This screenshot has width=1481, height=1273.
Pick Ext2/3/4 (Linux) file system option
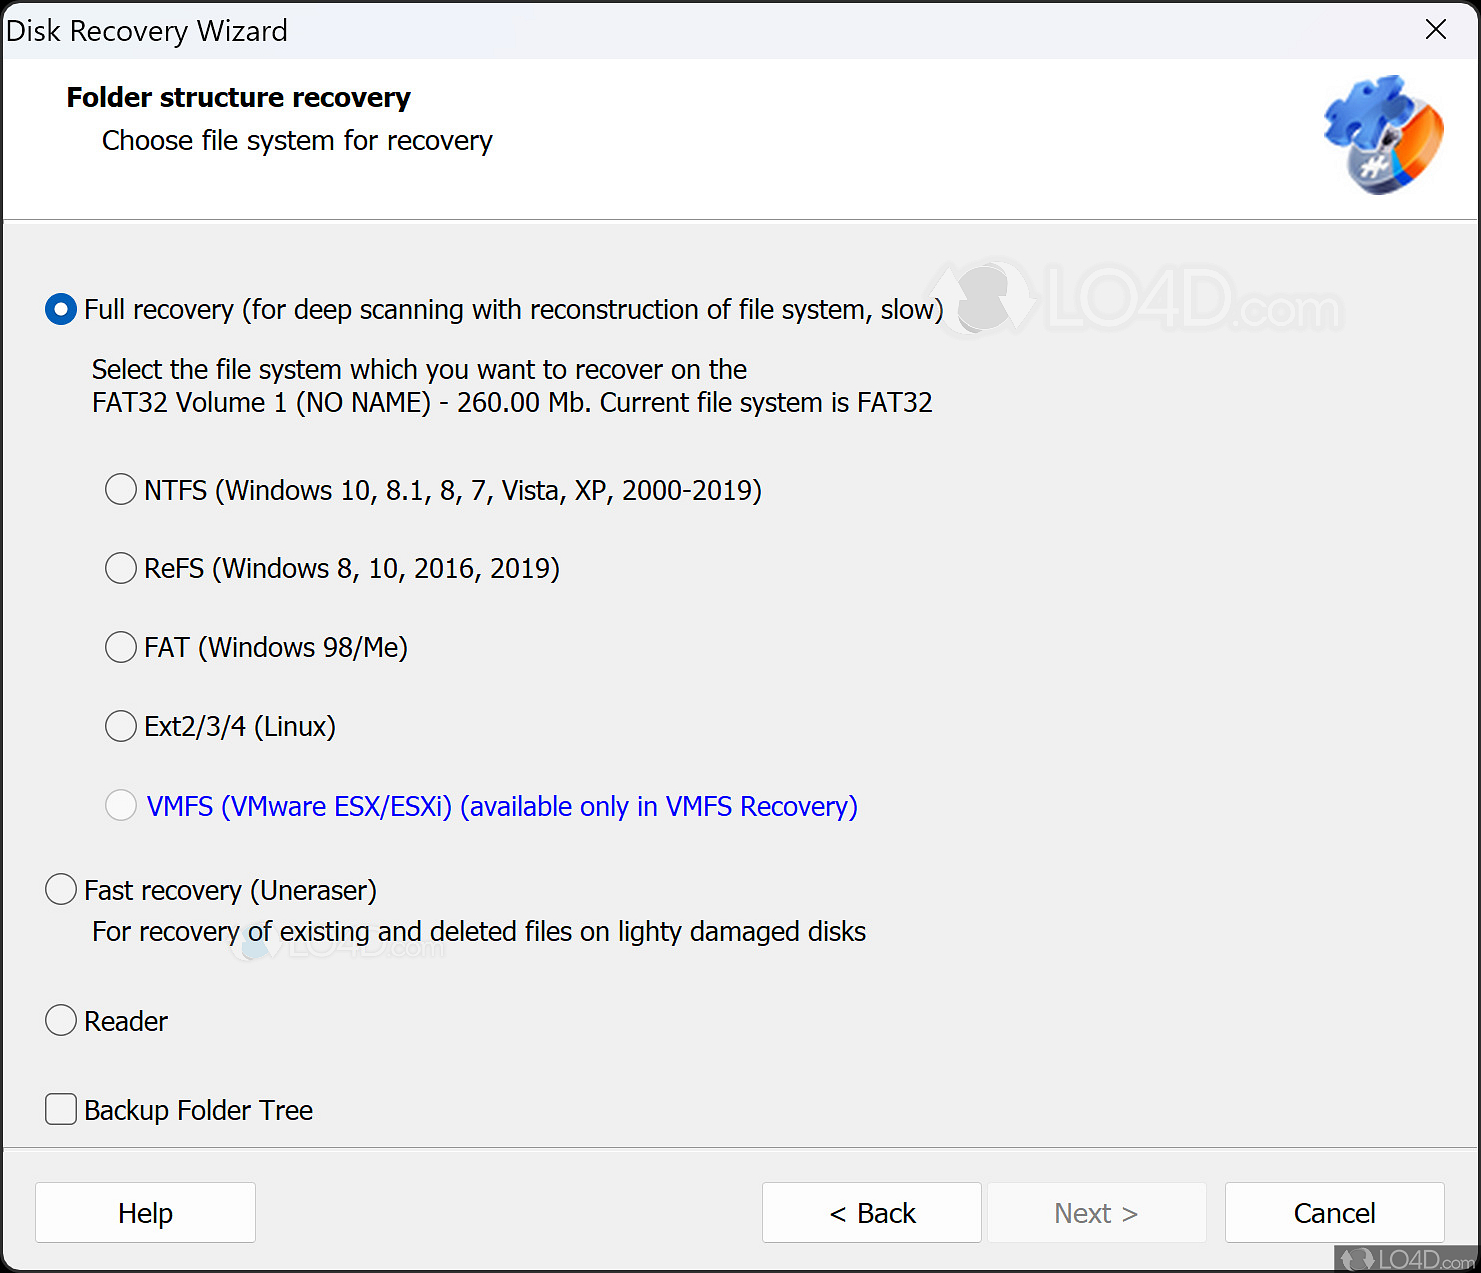[121, 726]
